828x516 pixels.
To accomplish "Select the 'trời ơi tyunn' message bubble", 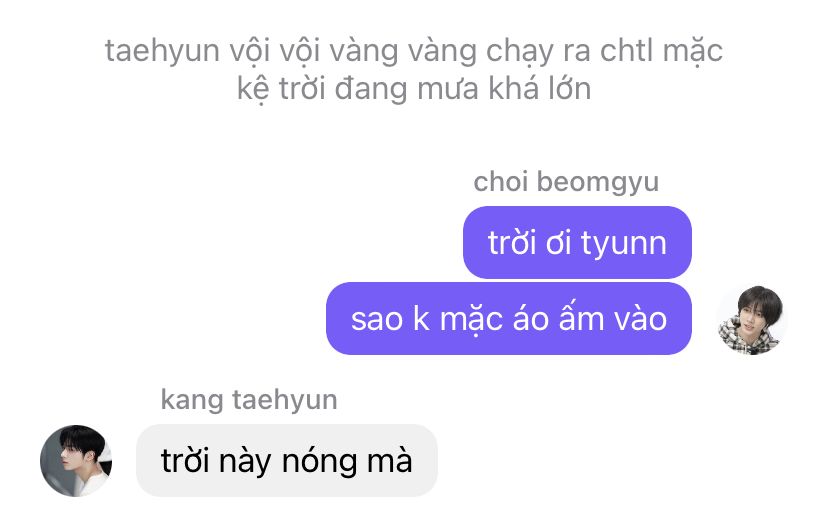I will [x=577, y=242].
